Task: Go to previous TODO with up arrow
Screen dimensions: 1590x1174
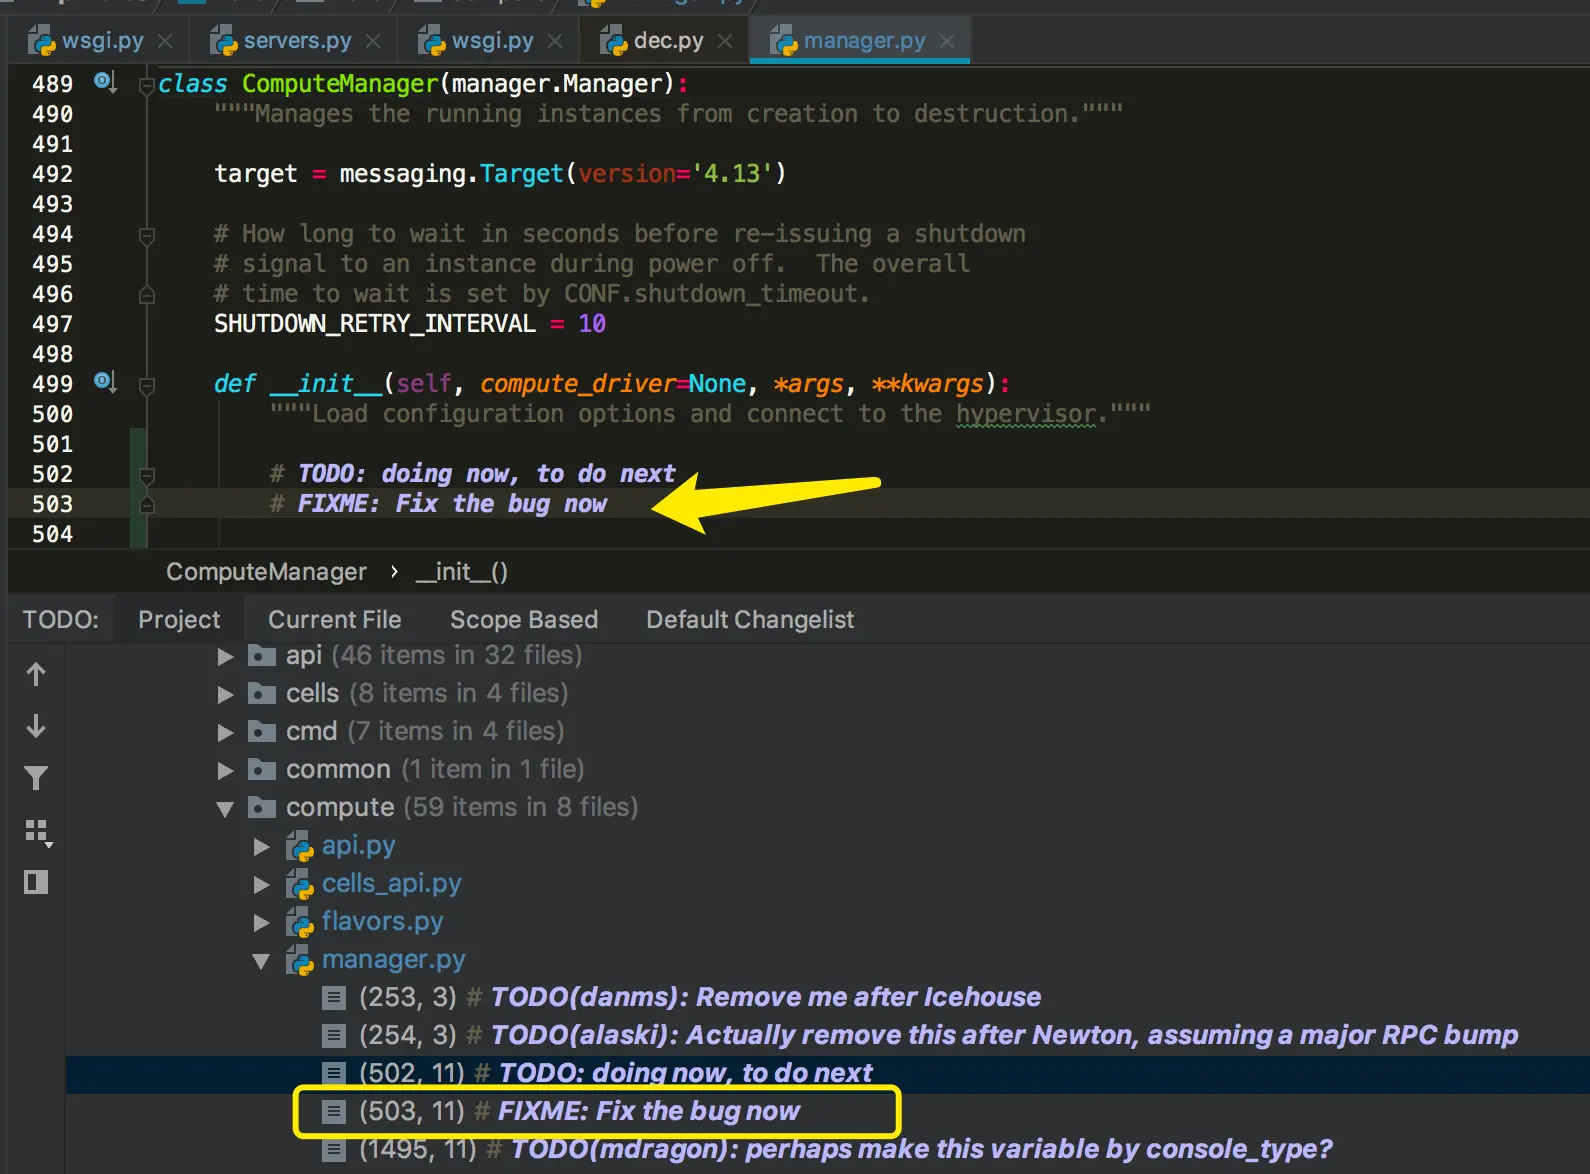Action: click(x=36, y=675)
